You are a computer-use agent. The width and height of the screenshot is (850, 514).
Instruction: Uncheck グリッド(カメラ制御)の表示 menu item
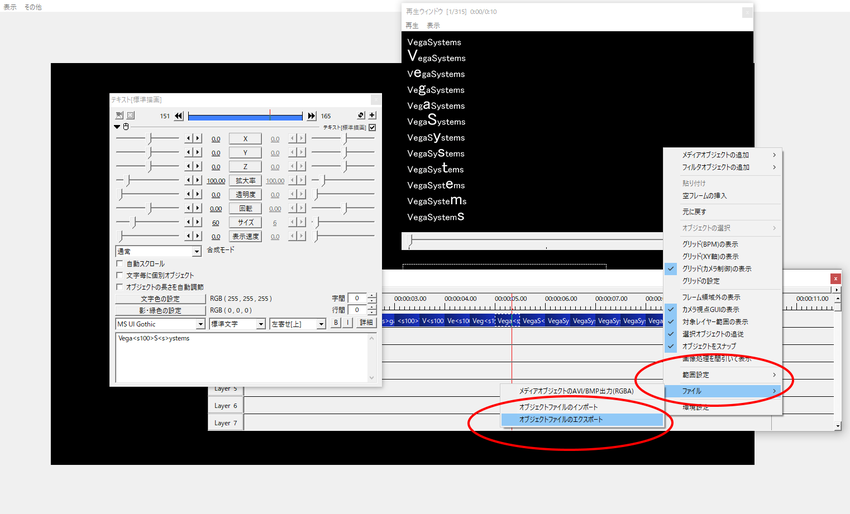723,269
